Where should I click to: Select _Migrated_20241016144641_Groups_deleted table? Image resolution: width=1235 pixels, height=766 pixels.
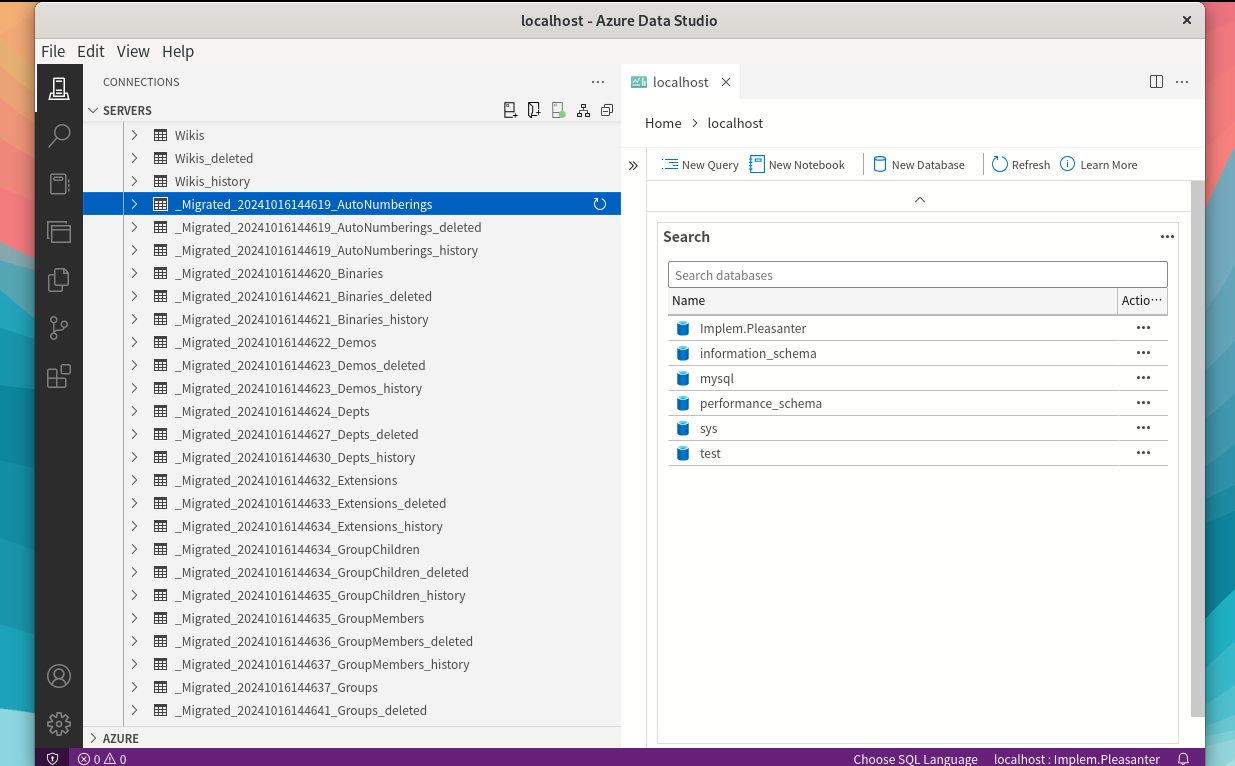[301, 710]
